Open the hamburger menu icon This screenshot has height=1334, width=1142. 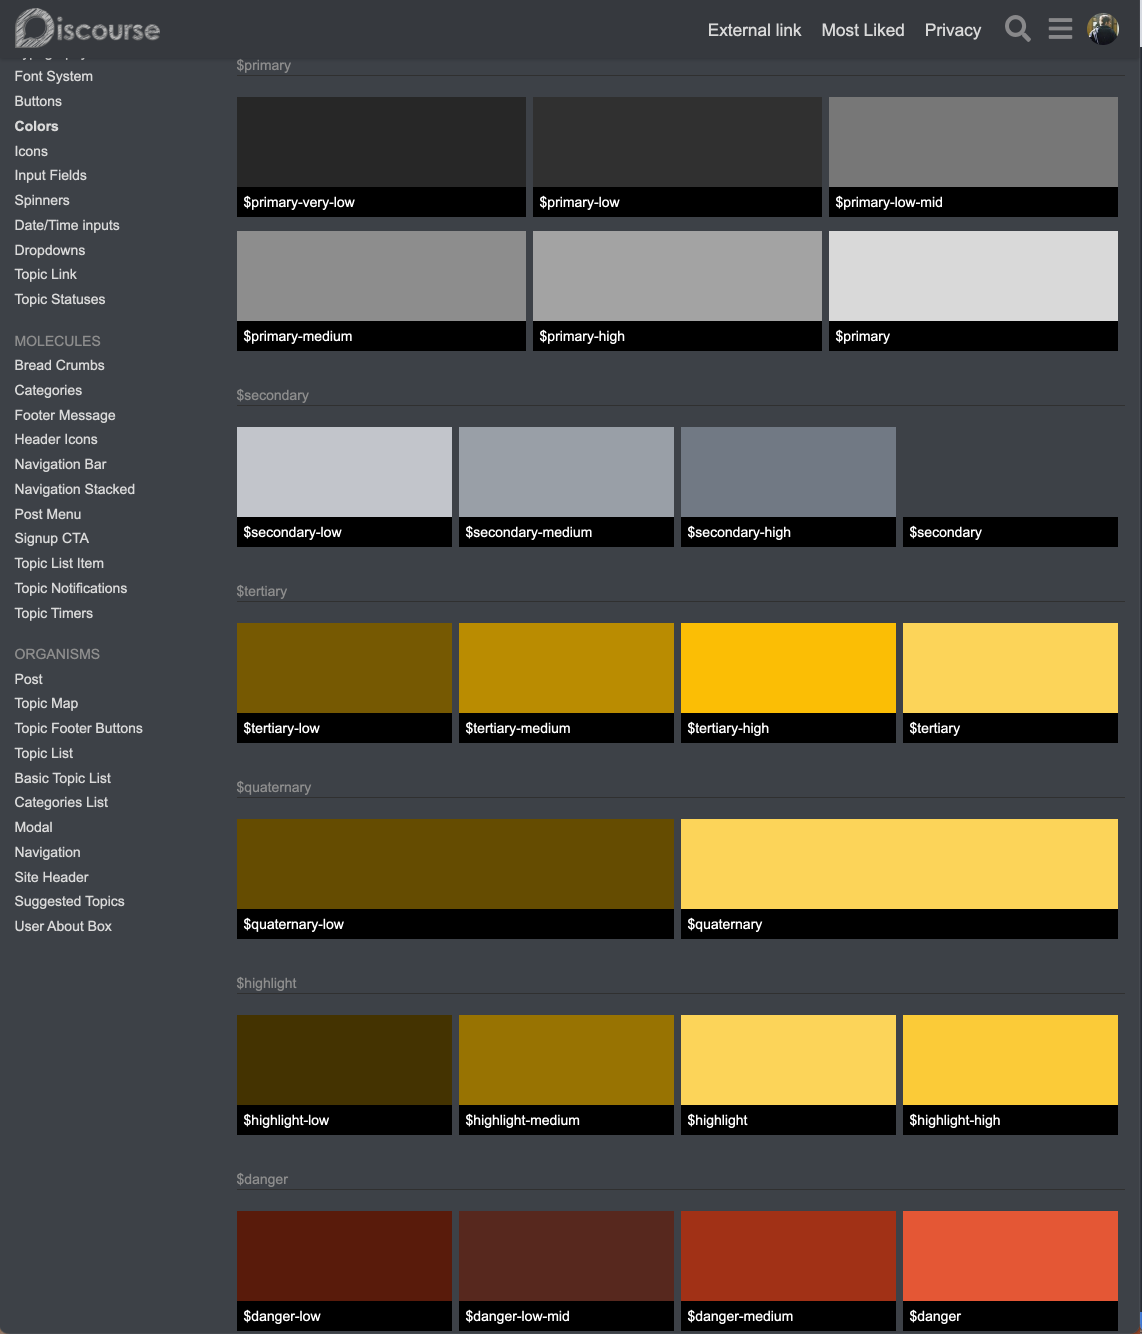point(1060,29)
